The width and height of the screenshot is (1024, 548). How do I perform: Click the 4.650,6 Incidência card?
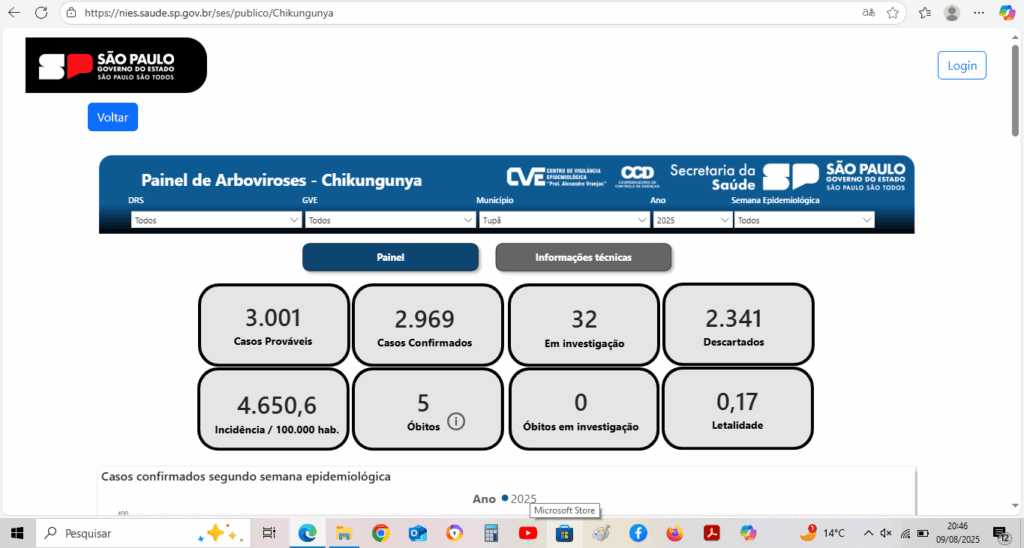pos(274,409)
